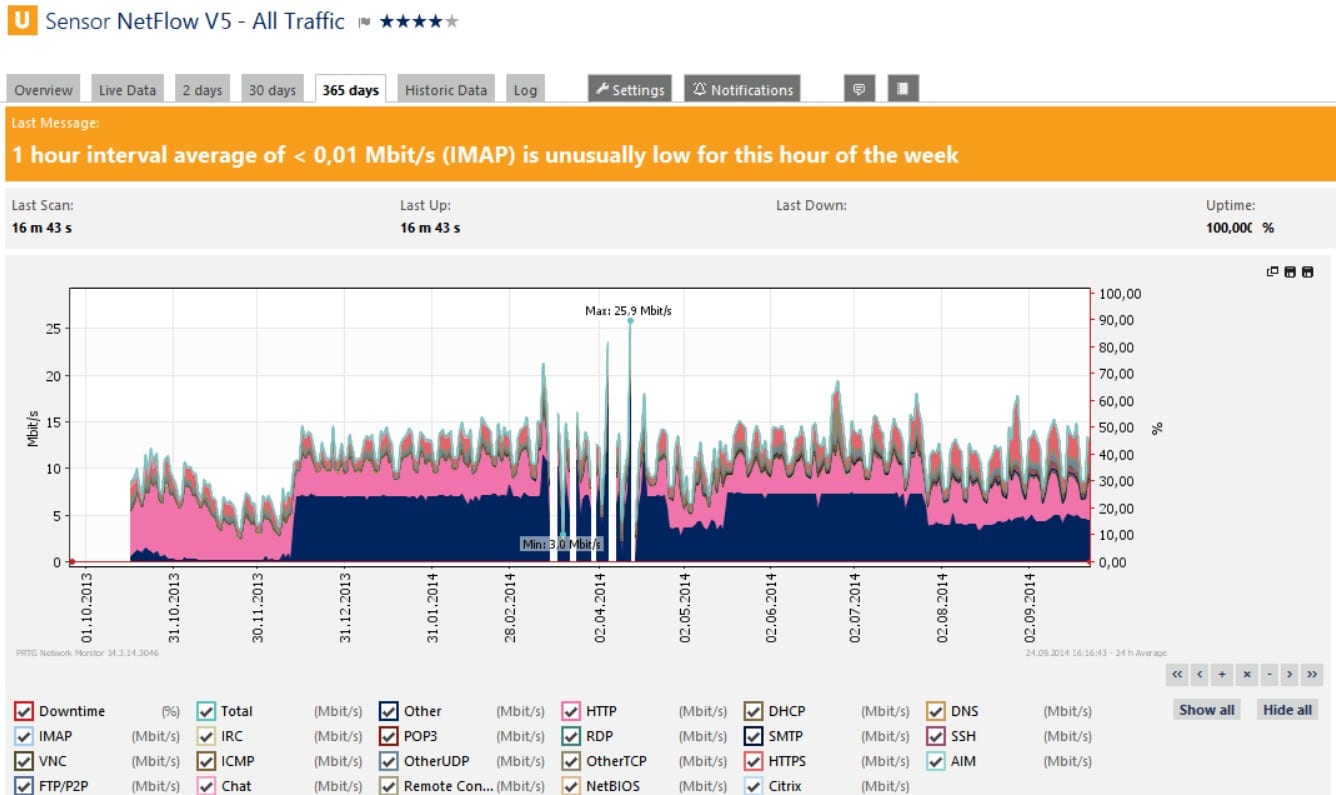
Task: Toggle the SSH channel checkbox
Action: click(936, 736)
